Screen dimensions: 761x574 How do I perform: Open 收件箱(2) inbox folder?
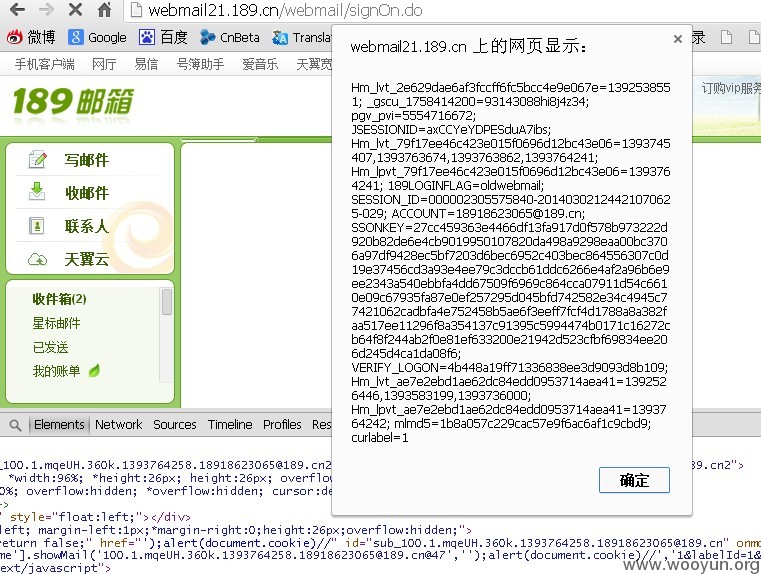59,299
